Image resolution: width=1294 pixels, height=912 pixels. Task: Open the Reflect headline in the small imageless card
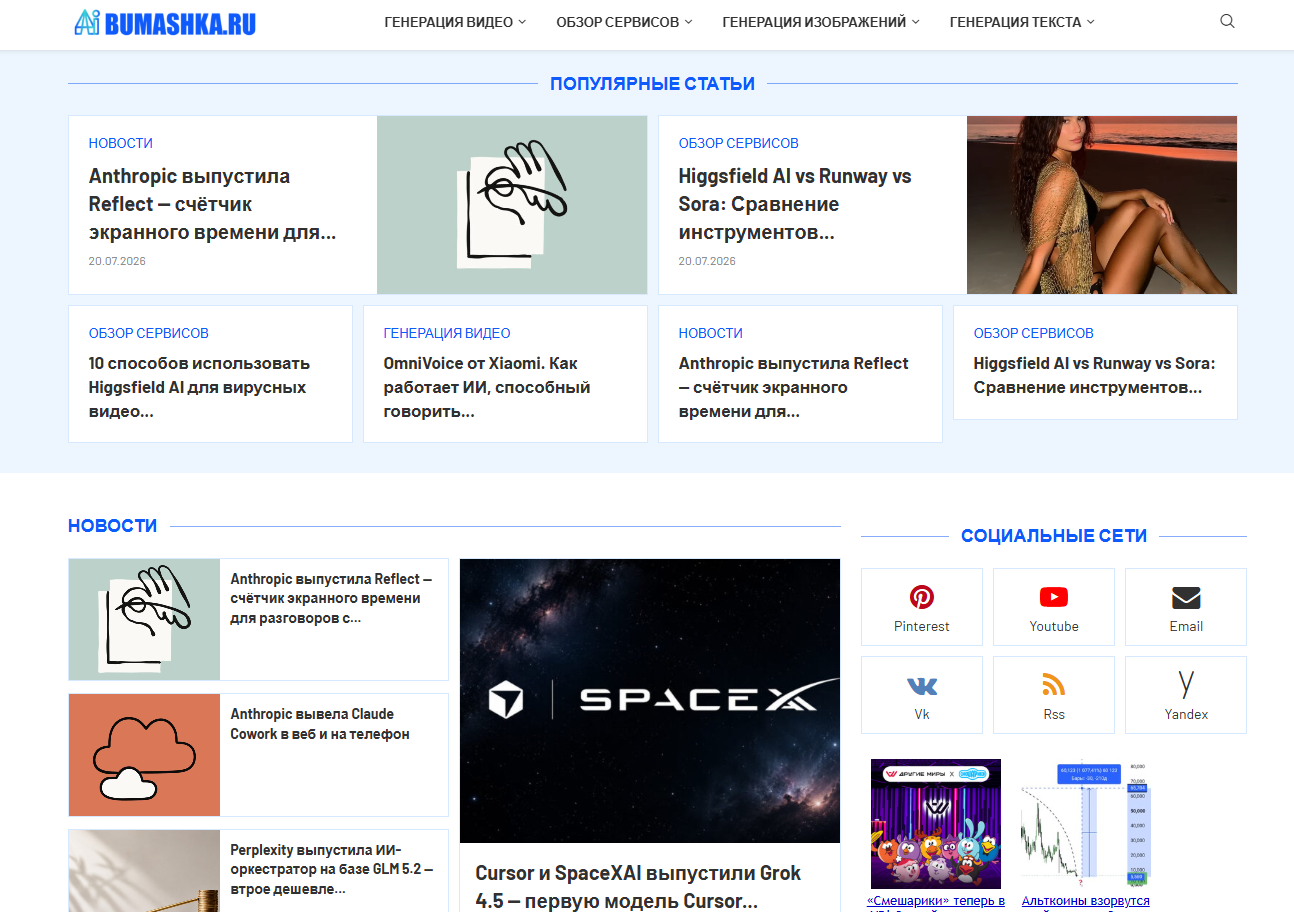point(794,387)
